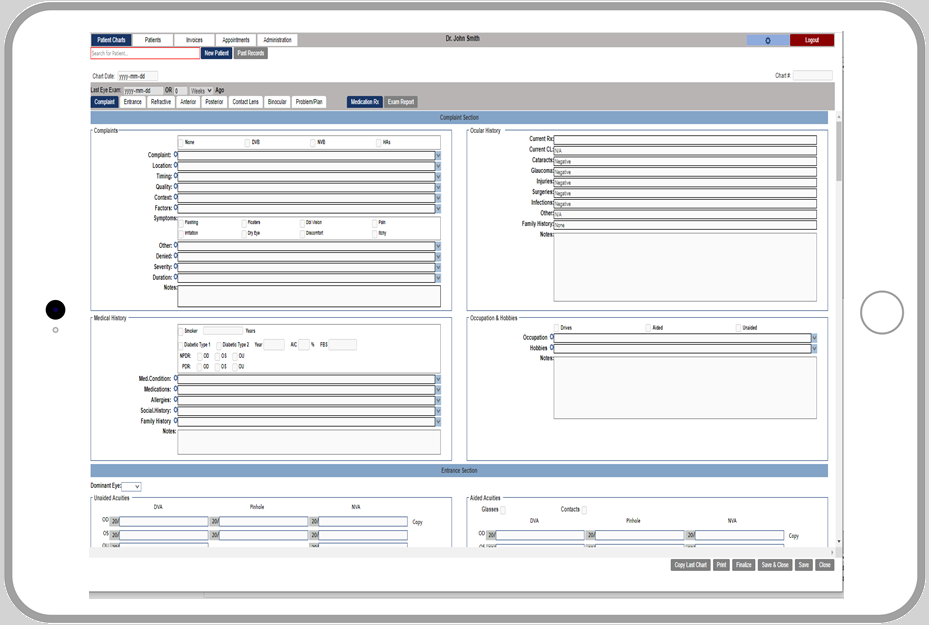Open the Weeks unit dropdown

[201, 90]
